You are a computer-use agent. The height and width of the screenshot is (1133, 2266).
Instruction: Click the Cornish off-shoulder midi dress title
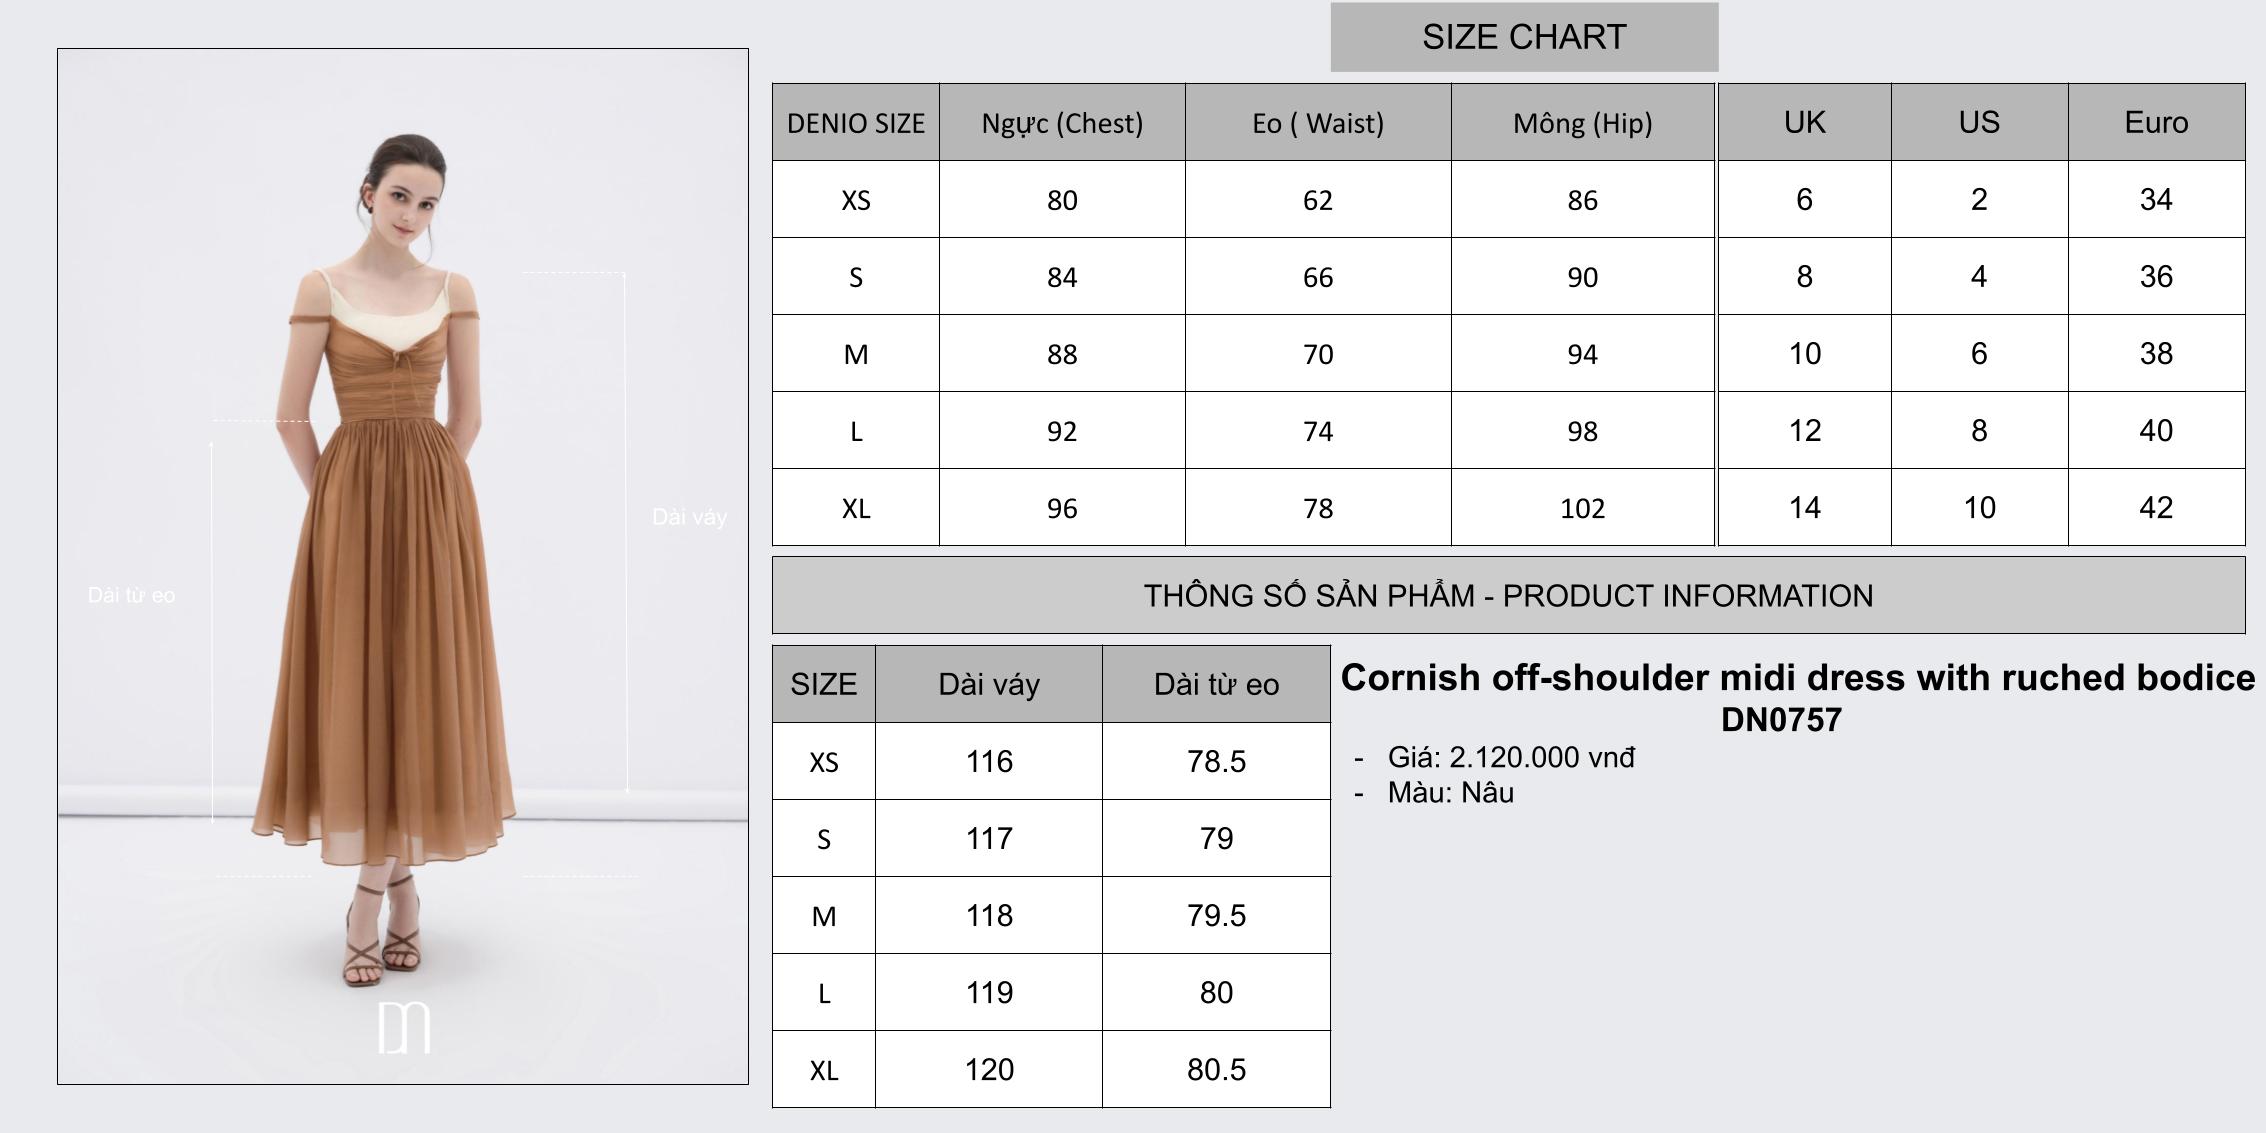tap(1797, 677)
